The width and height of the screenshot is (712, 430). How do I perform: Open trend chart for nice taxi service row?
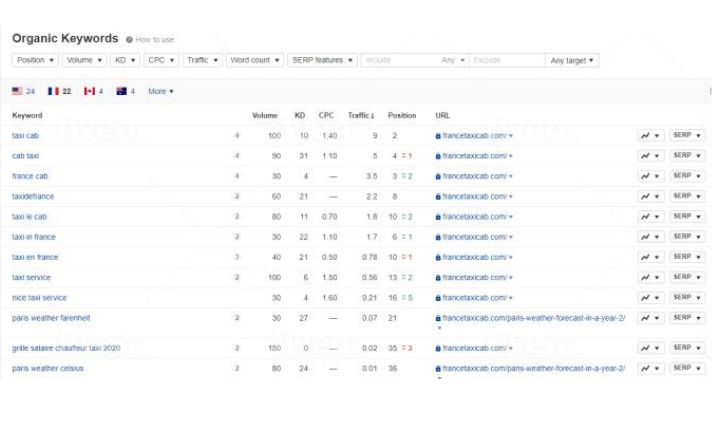tap(651, 298)
